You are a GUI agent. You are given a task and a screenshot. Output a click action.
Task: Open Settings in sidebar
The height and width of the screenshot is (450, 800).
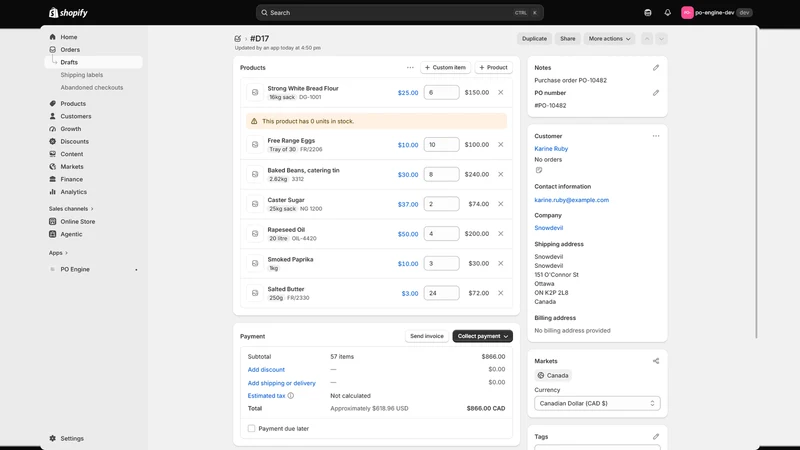(x=93, y=438)
